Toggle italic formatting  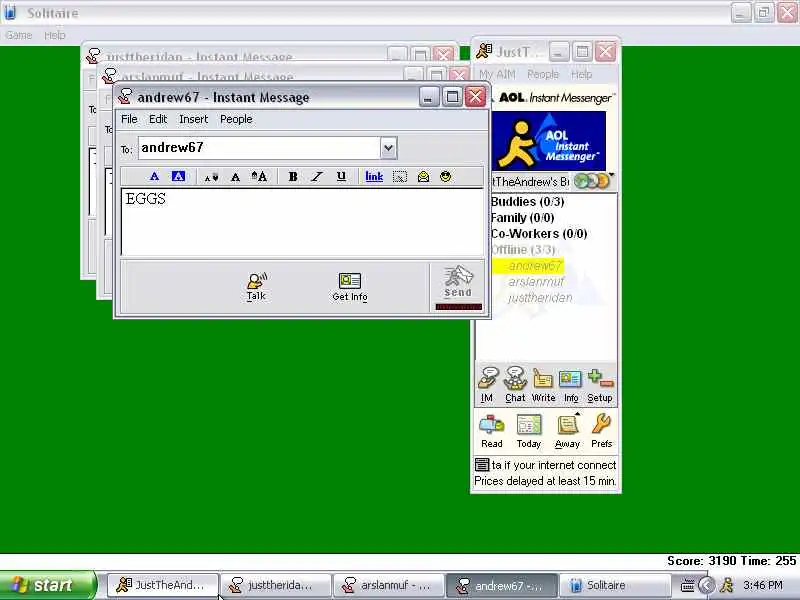(x=317, y=177)
